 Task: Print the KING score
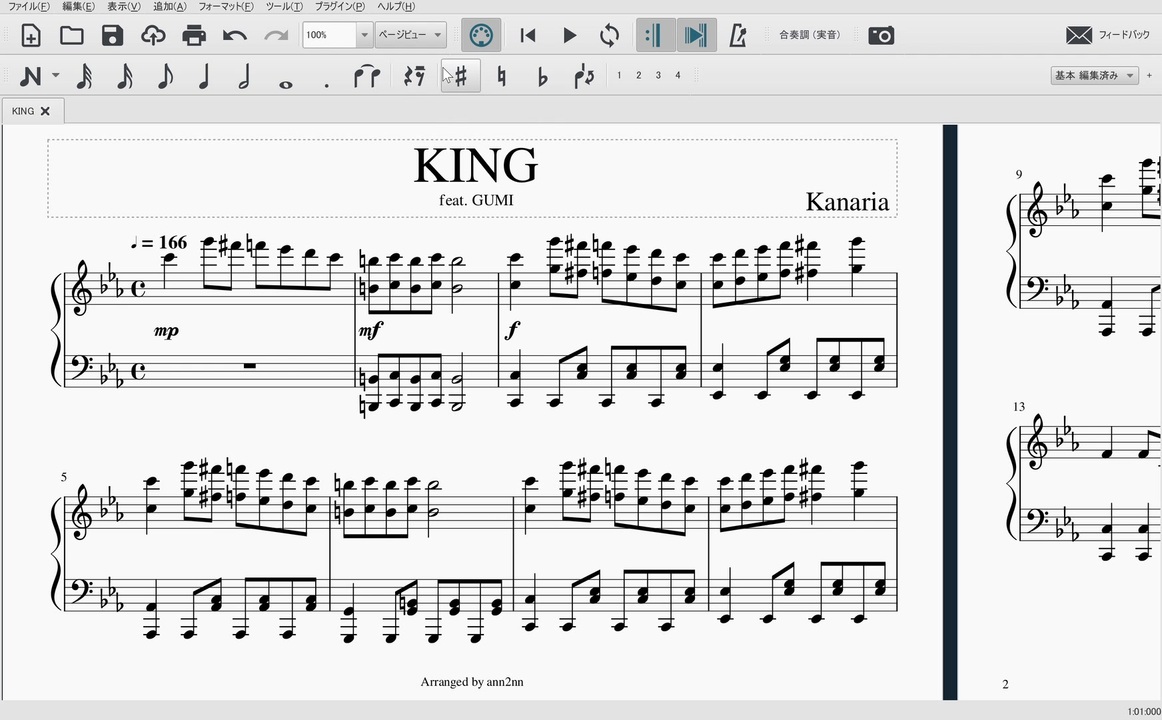pos(193,36)
